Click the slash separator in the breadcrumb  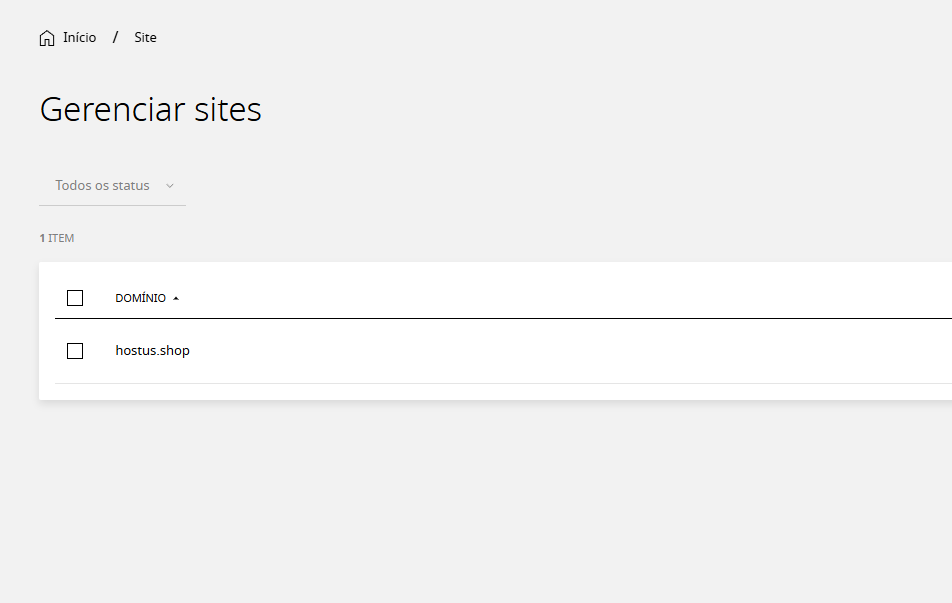pos(115,38)
